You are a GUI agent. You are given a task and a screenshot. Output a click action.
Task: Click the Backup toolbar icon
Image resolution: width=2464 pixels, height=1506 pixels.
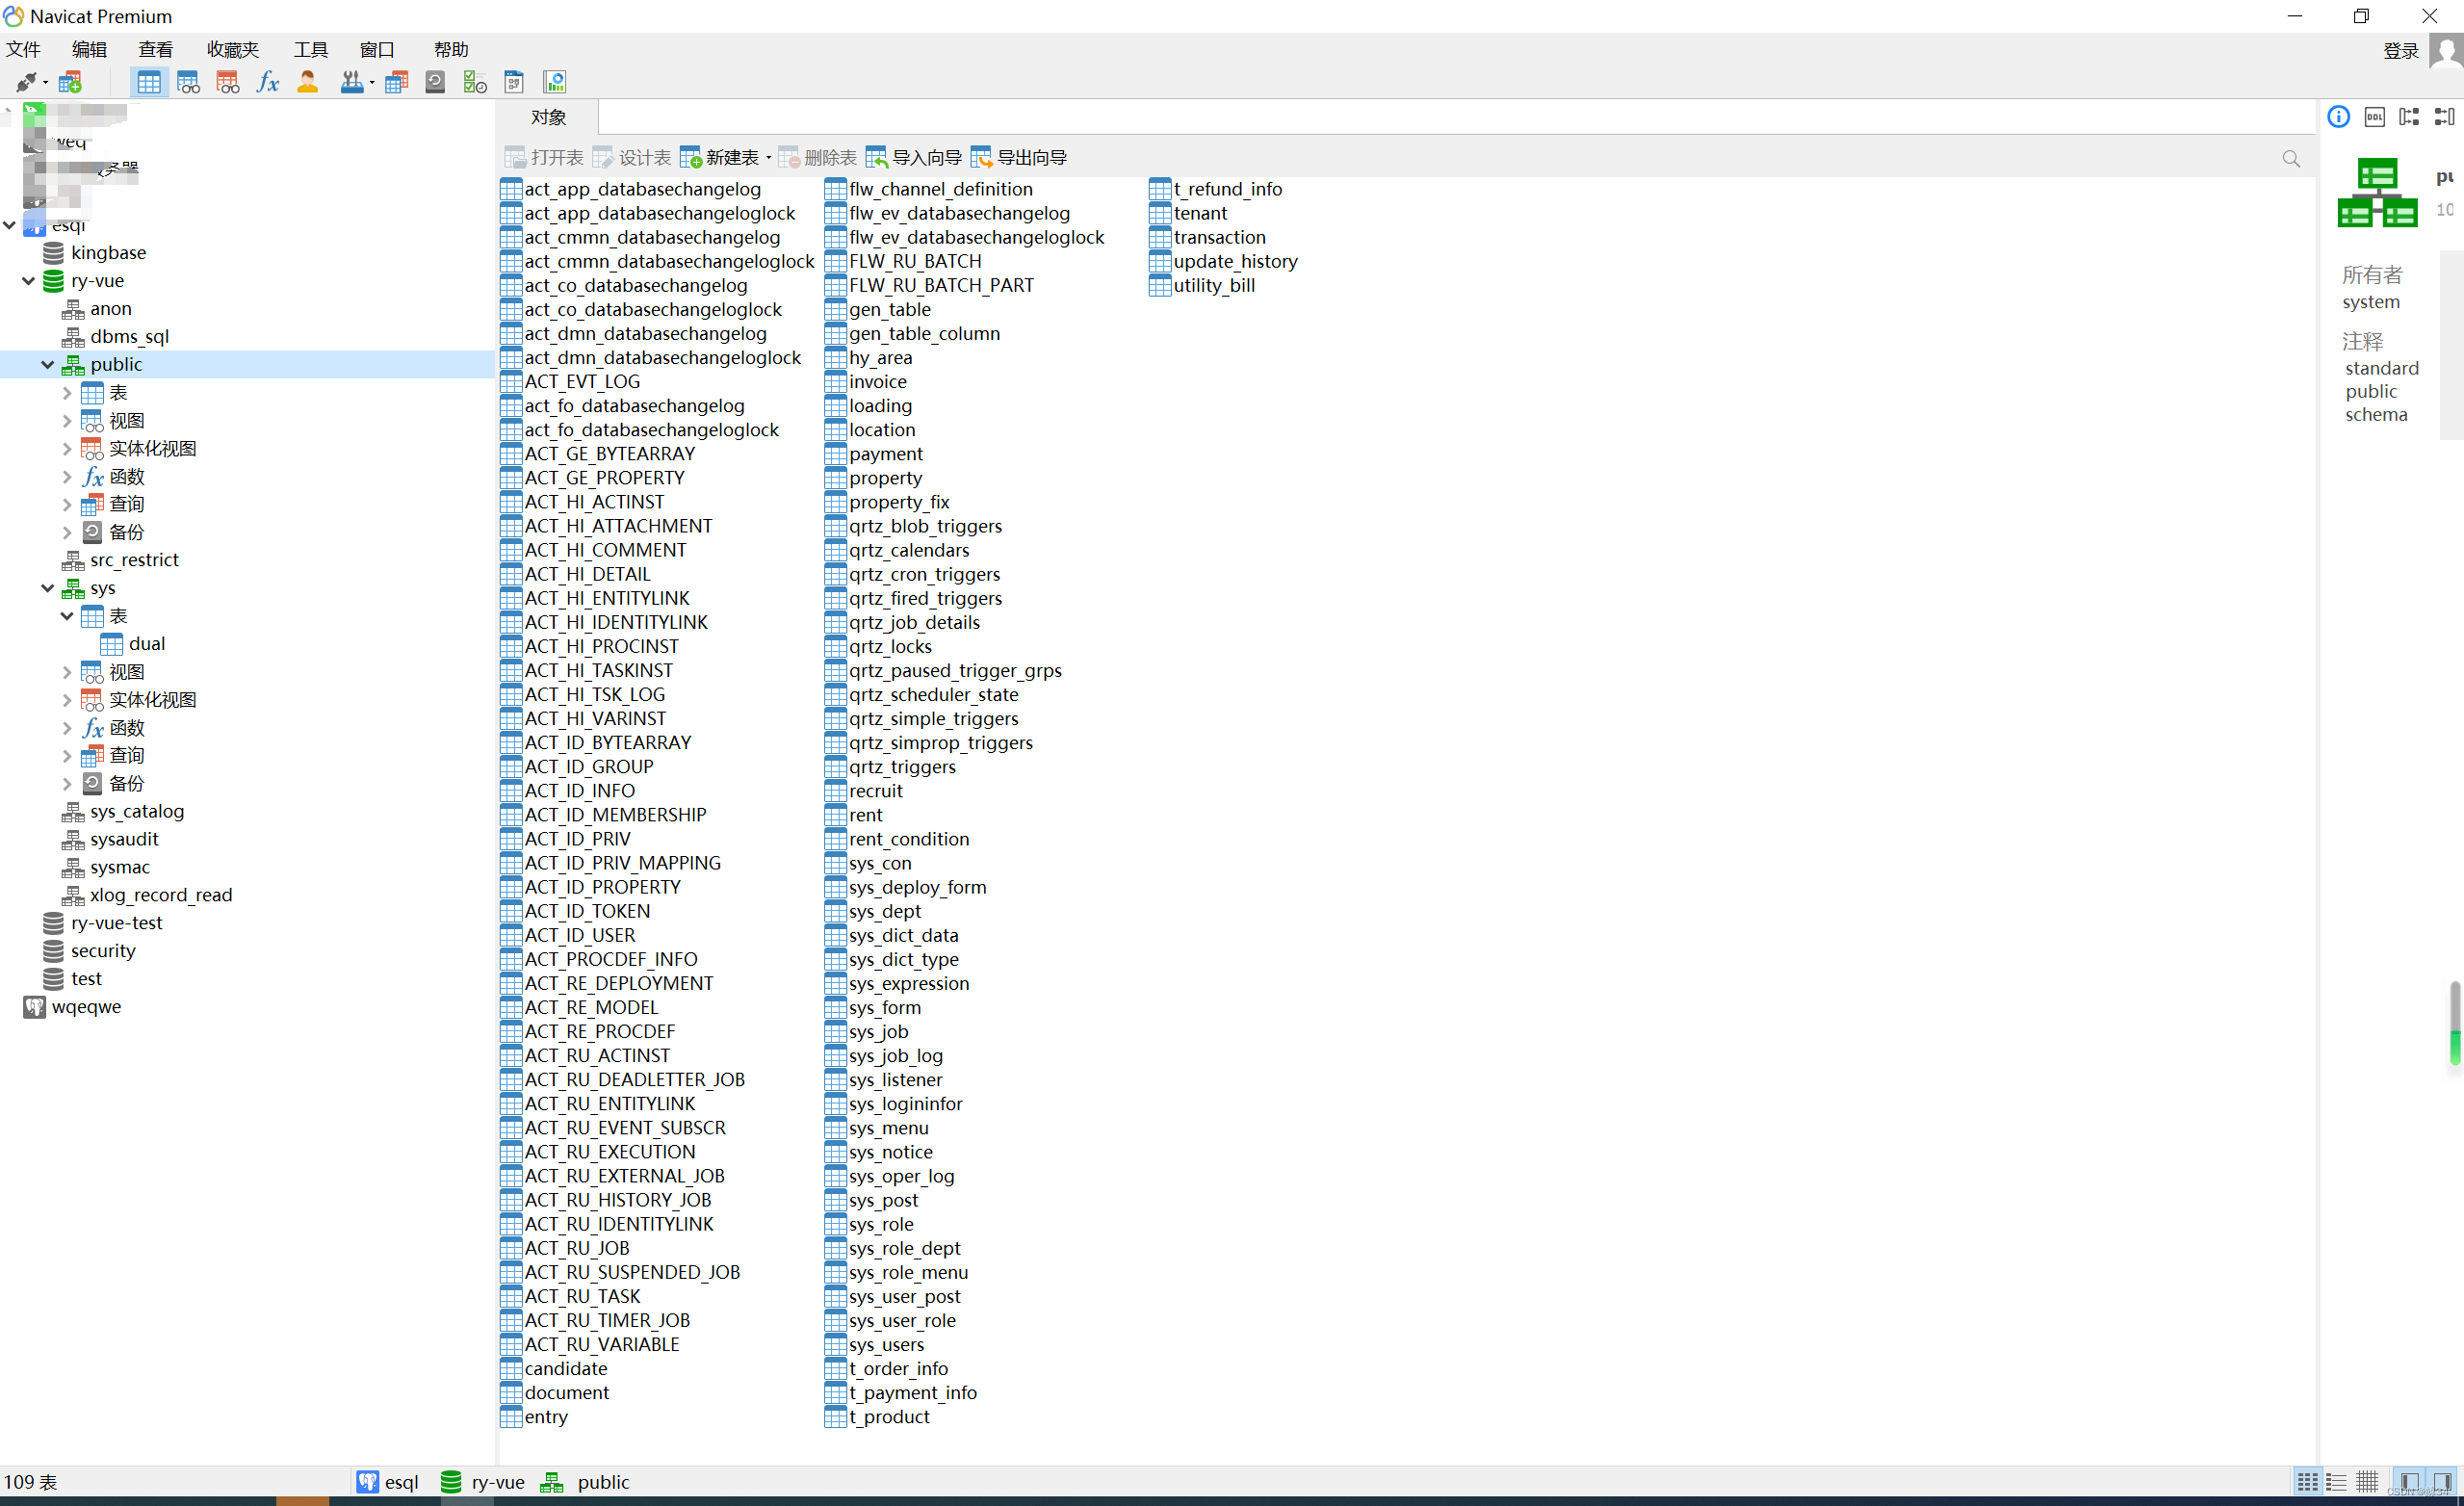click(x=435, y=82)
